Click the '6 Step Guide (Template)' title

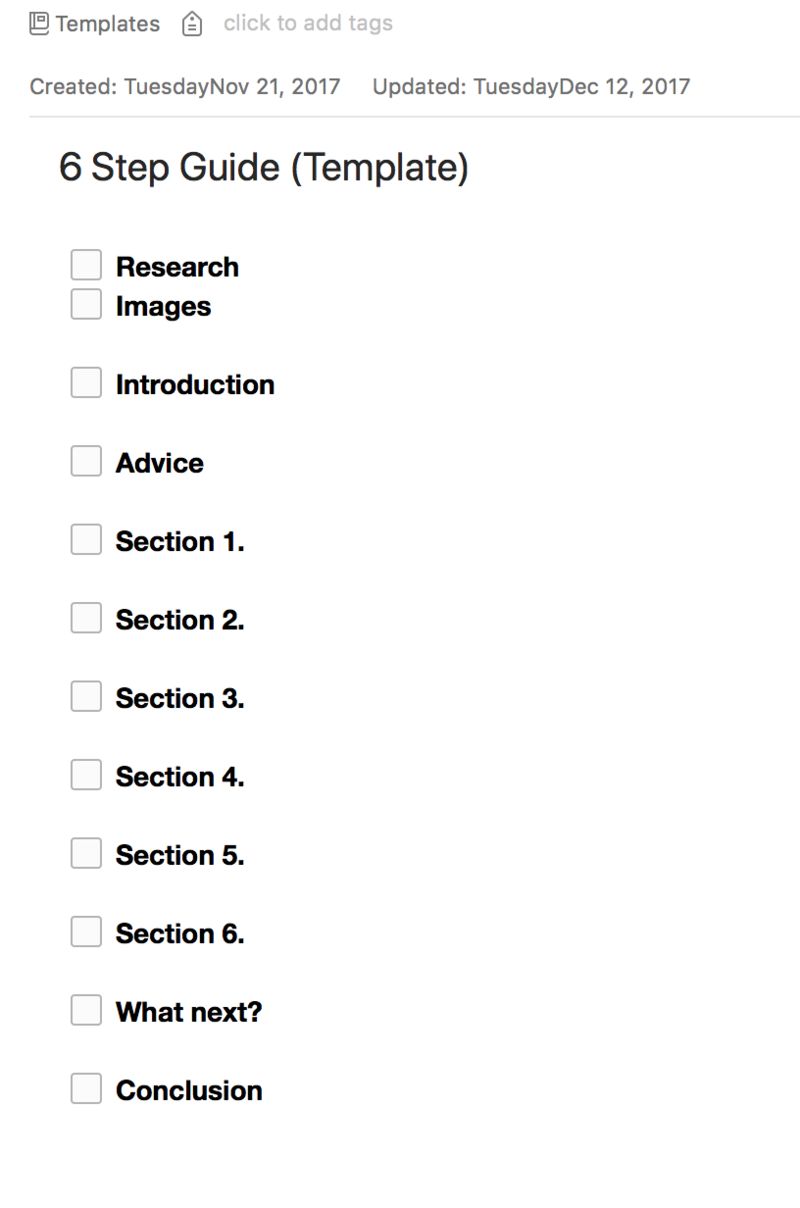pyautogui.click(x=264, y=167)
